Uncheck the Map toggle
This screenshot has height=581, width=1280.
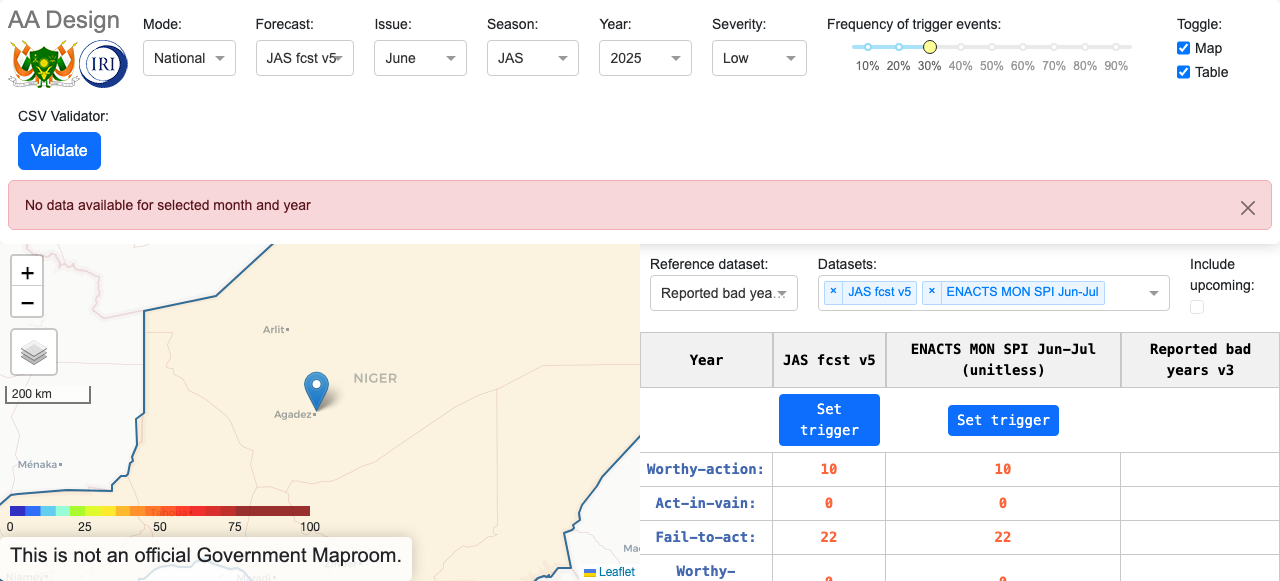click(1183, 47)
